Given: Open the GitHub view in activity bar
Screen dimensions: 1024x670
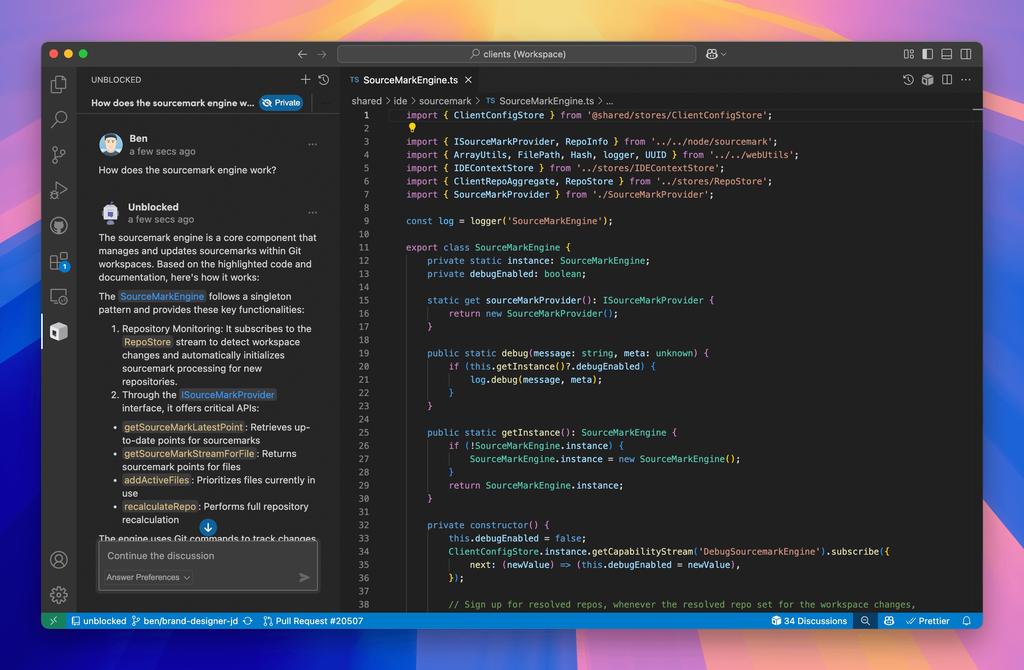Looking at the screenshot, I should coord(59,226).
